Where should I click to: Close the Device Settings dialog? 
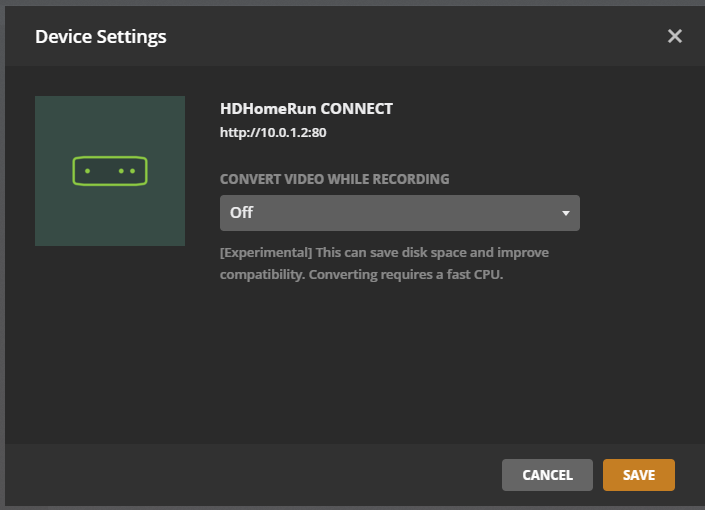point(675,37)
